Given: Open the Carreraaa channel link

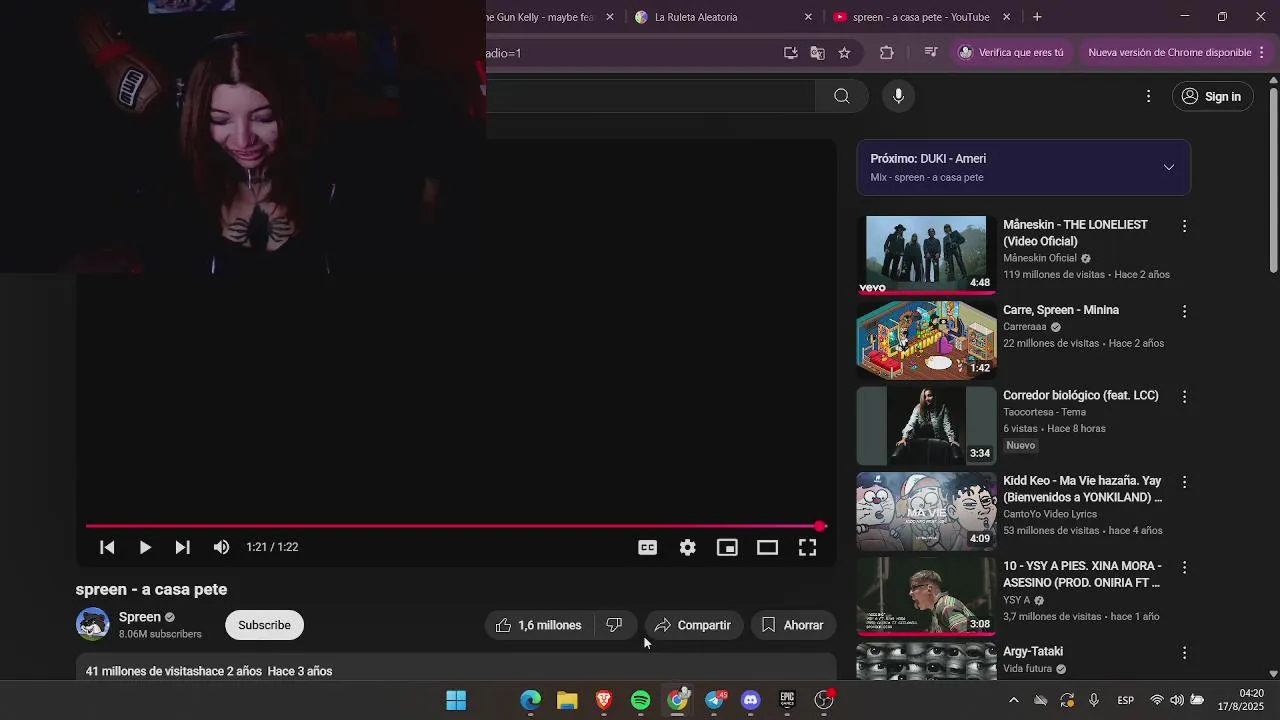Looking at the screenshot, I should [x=1024, y=326].
